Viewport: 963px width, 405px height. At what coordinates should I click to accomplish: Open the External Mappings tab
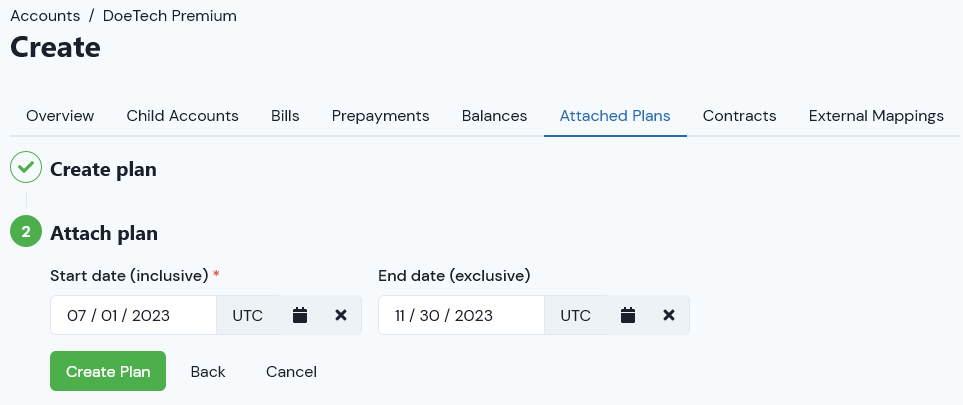[x=876, y=116]
